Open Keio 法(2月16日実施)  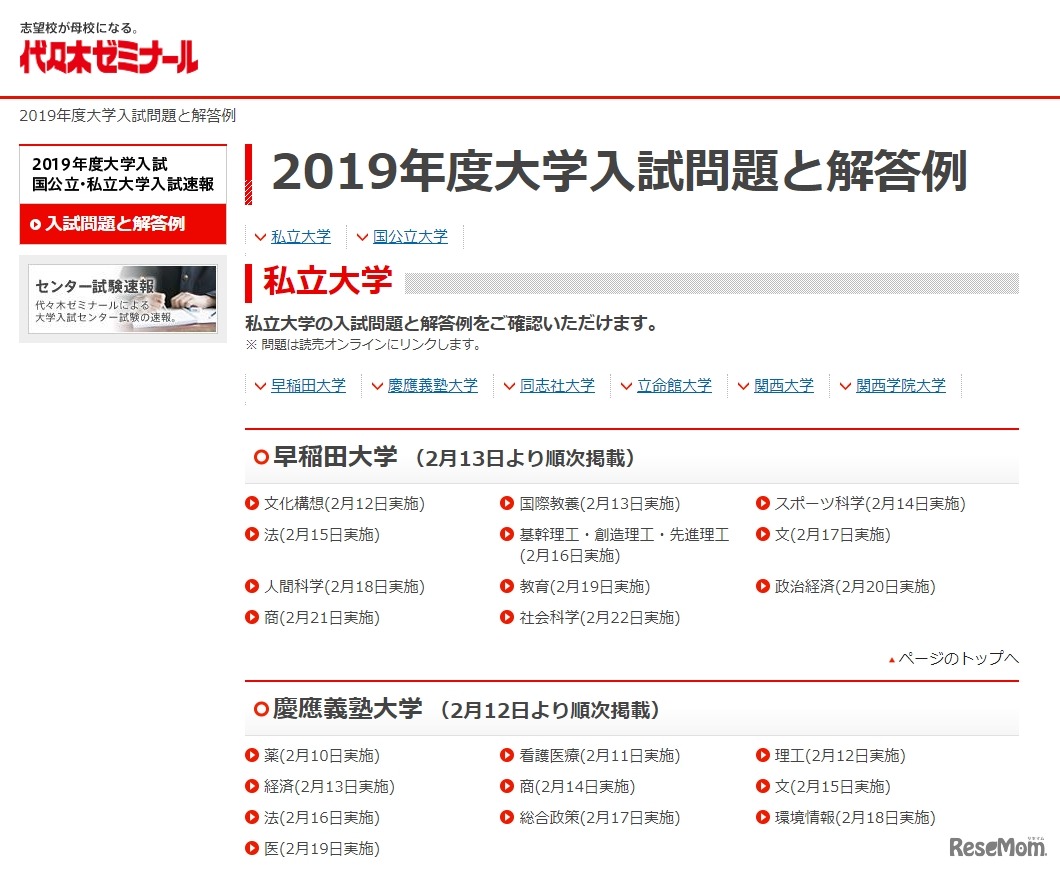tap(322, 818)
